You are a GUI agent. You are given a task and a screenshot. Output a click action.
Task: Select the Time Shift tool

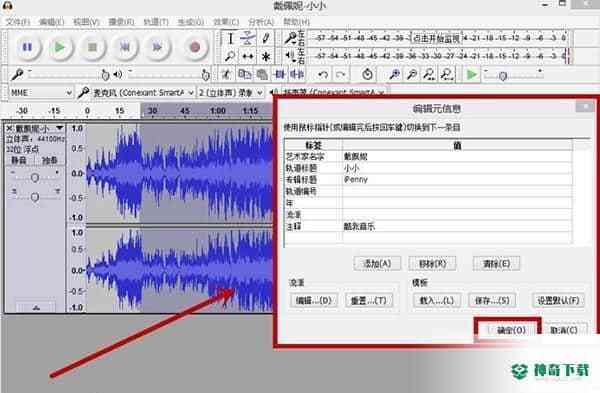tap(248, 56)
